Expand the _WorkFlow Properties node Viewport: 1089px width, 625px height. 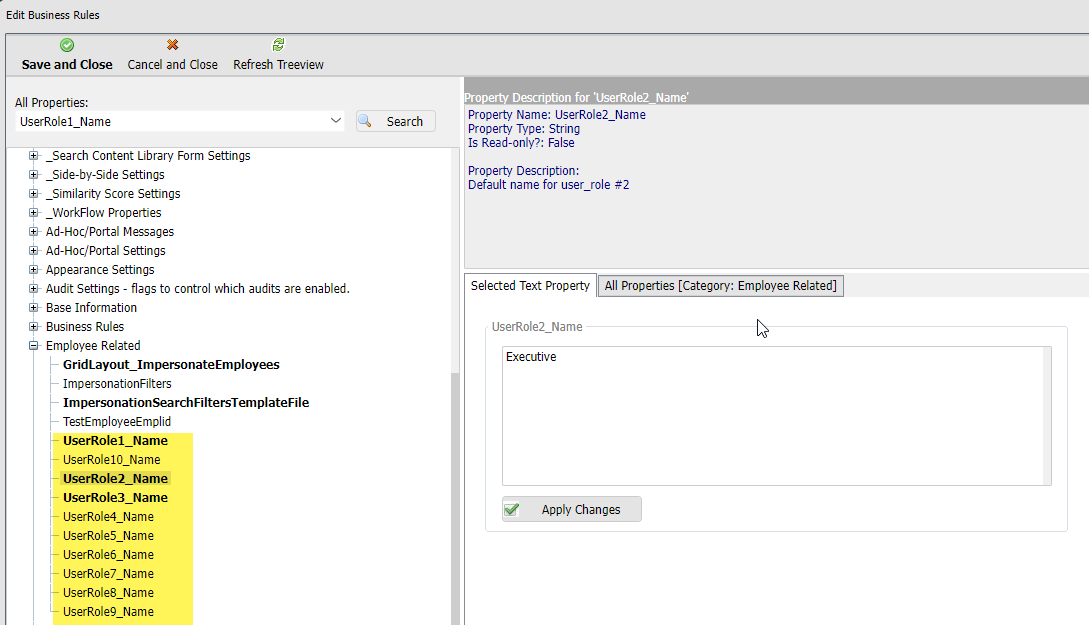(34, 213)
